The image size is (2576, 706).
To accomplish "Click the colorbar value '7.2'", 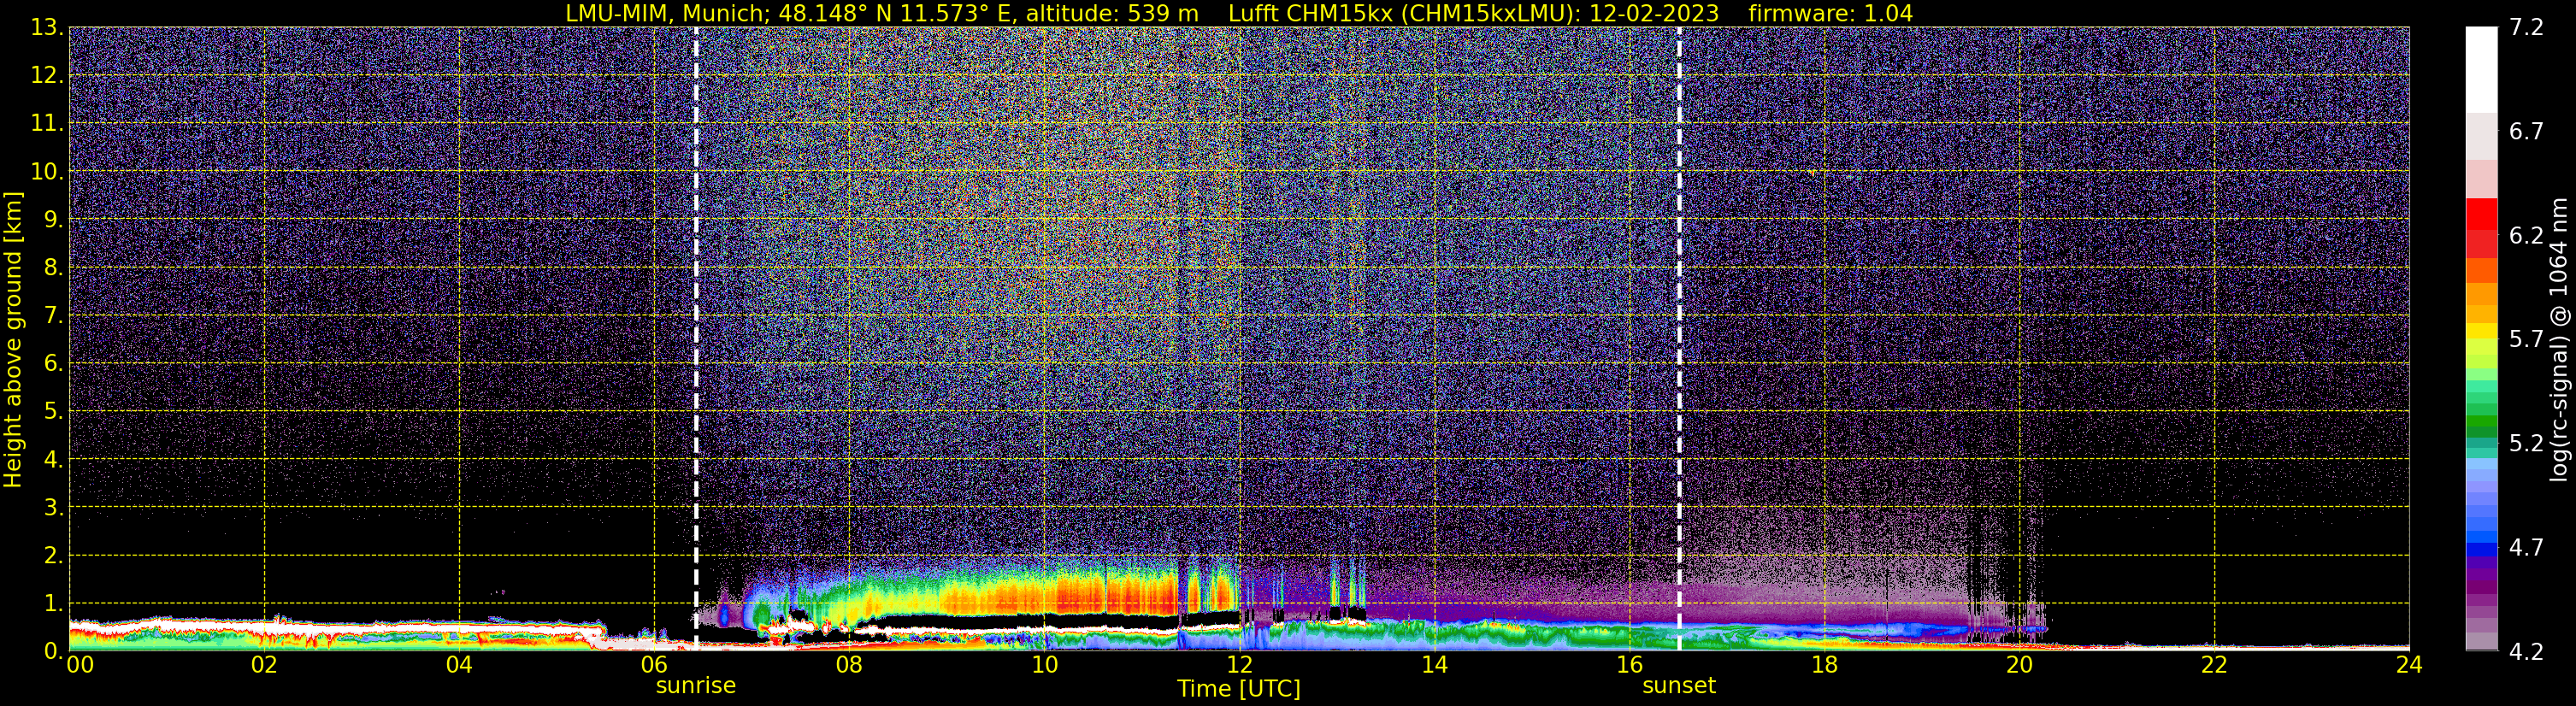I will coord(2526,27).
